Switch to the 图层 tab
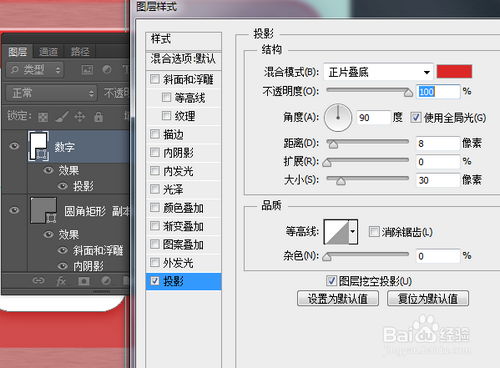Image resolution: width=500 pixels, height=368 pixels. pos(17,52)
